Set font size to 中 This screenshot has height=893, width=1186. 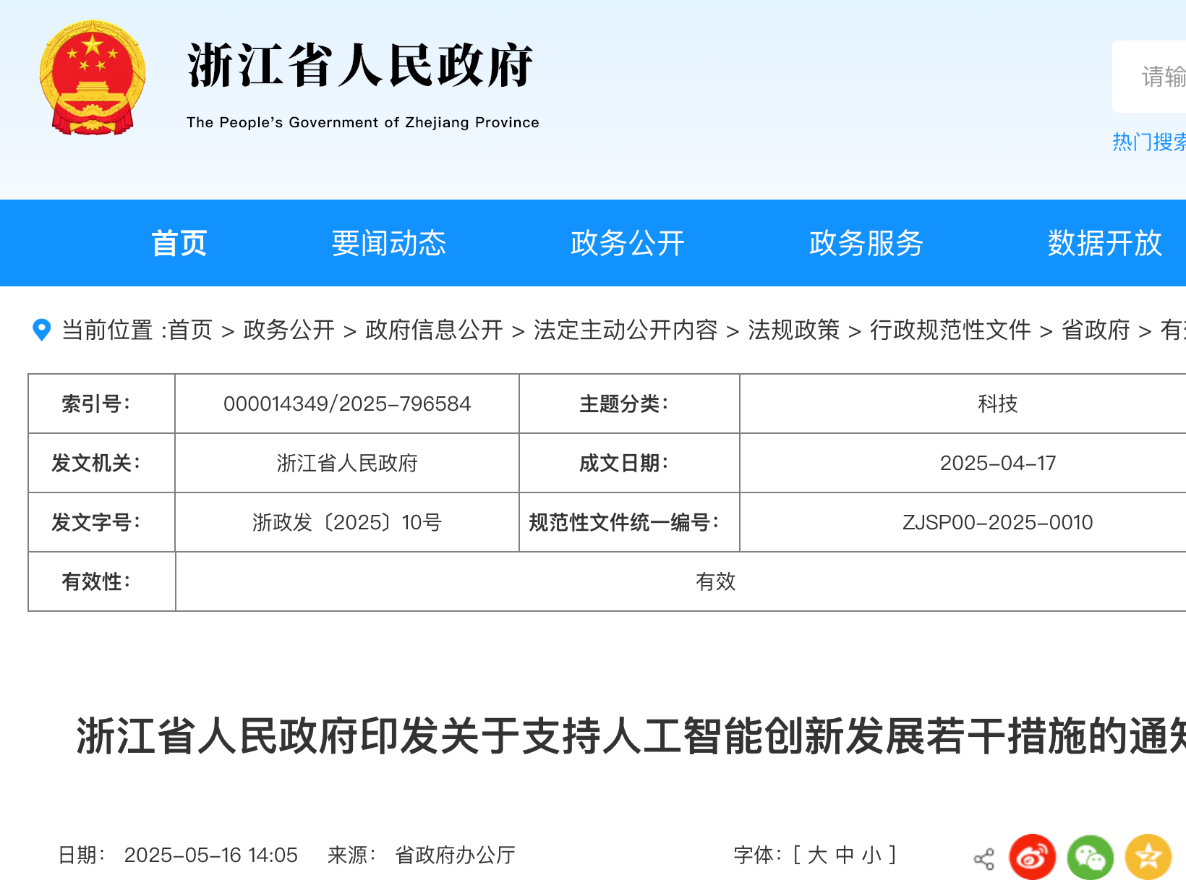pos(845,855)
